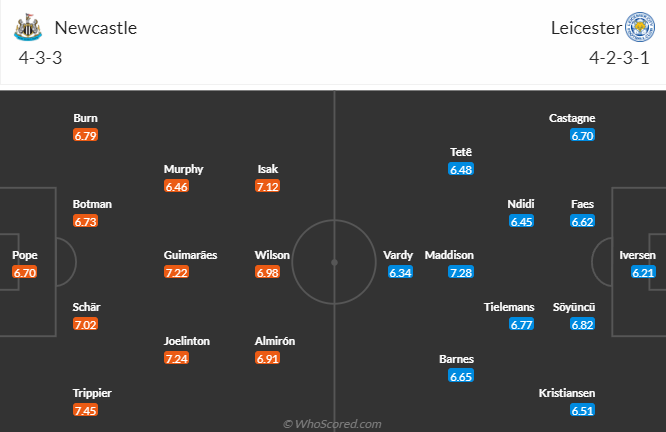The width and height of the screenshot is (666, 432).
Task: Click Isak's 7.12 rating badge
Action: click(x=268, y=186)
